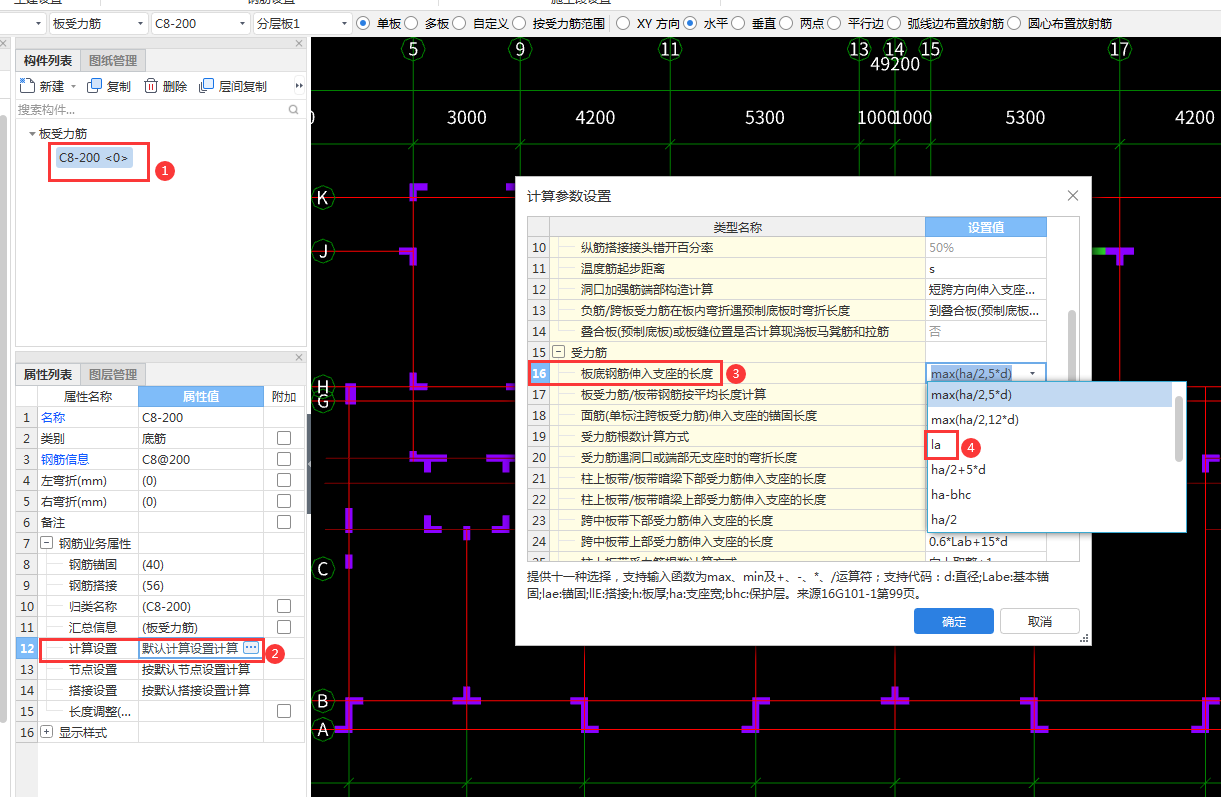The height and width of the screenshot is (797, 1221).
Task: Click the 节点设置 property value cell
Action: (201, 669)
